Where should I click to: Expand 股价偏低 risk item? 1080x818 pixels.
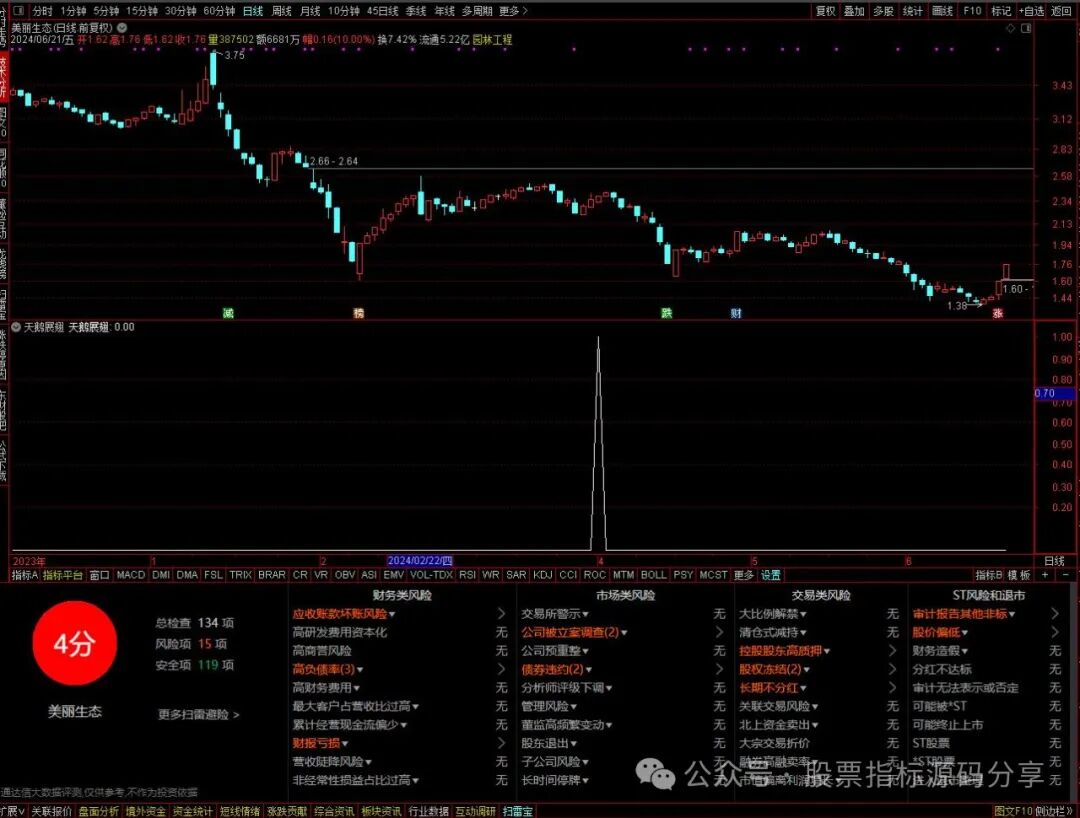(x=940, y=632)
